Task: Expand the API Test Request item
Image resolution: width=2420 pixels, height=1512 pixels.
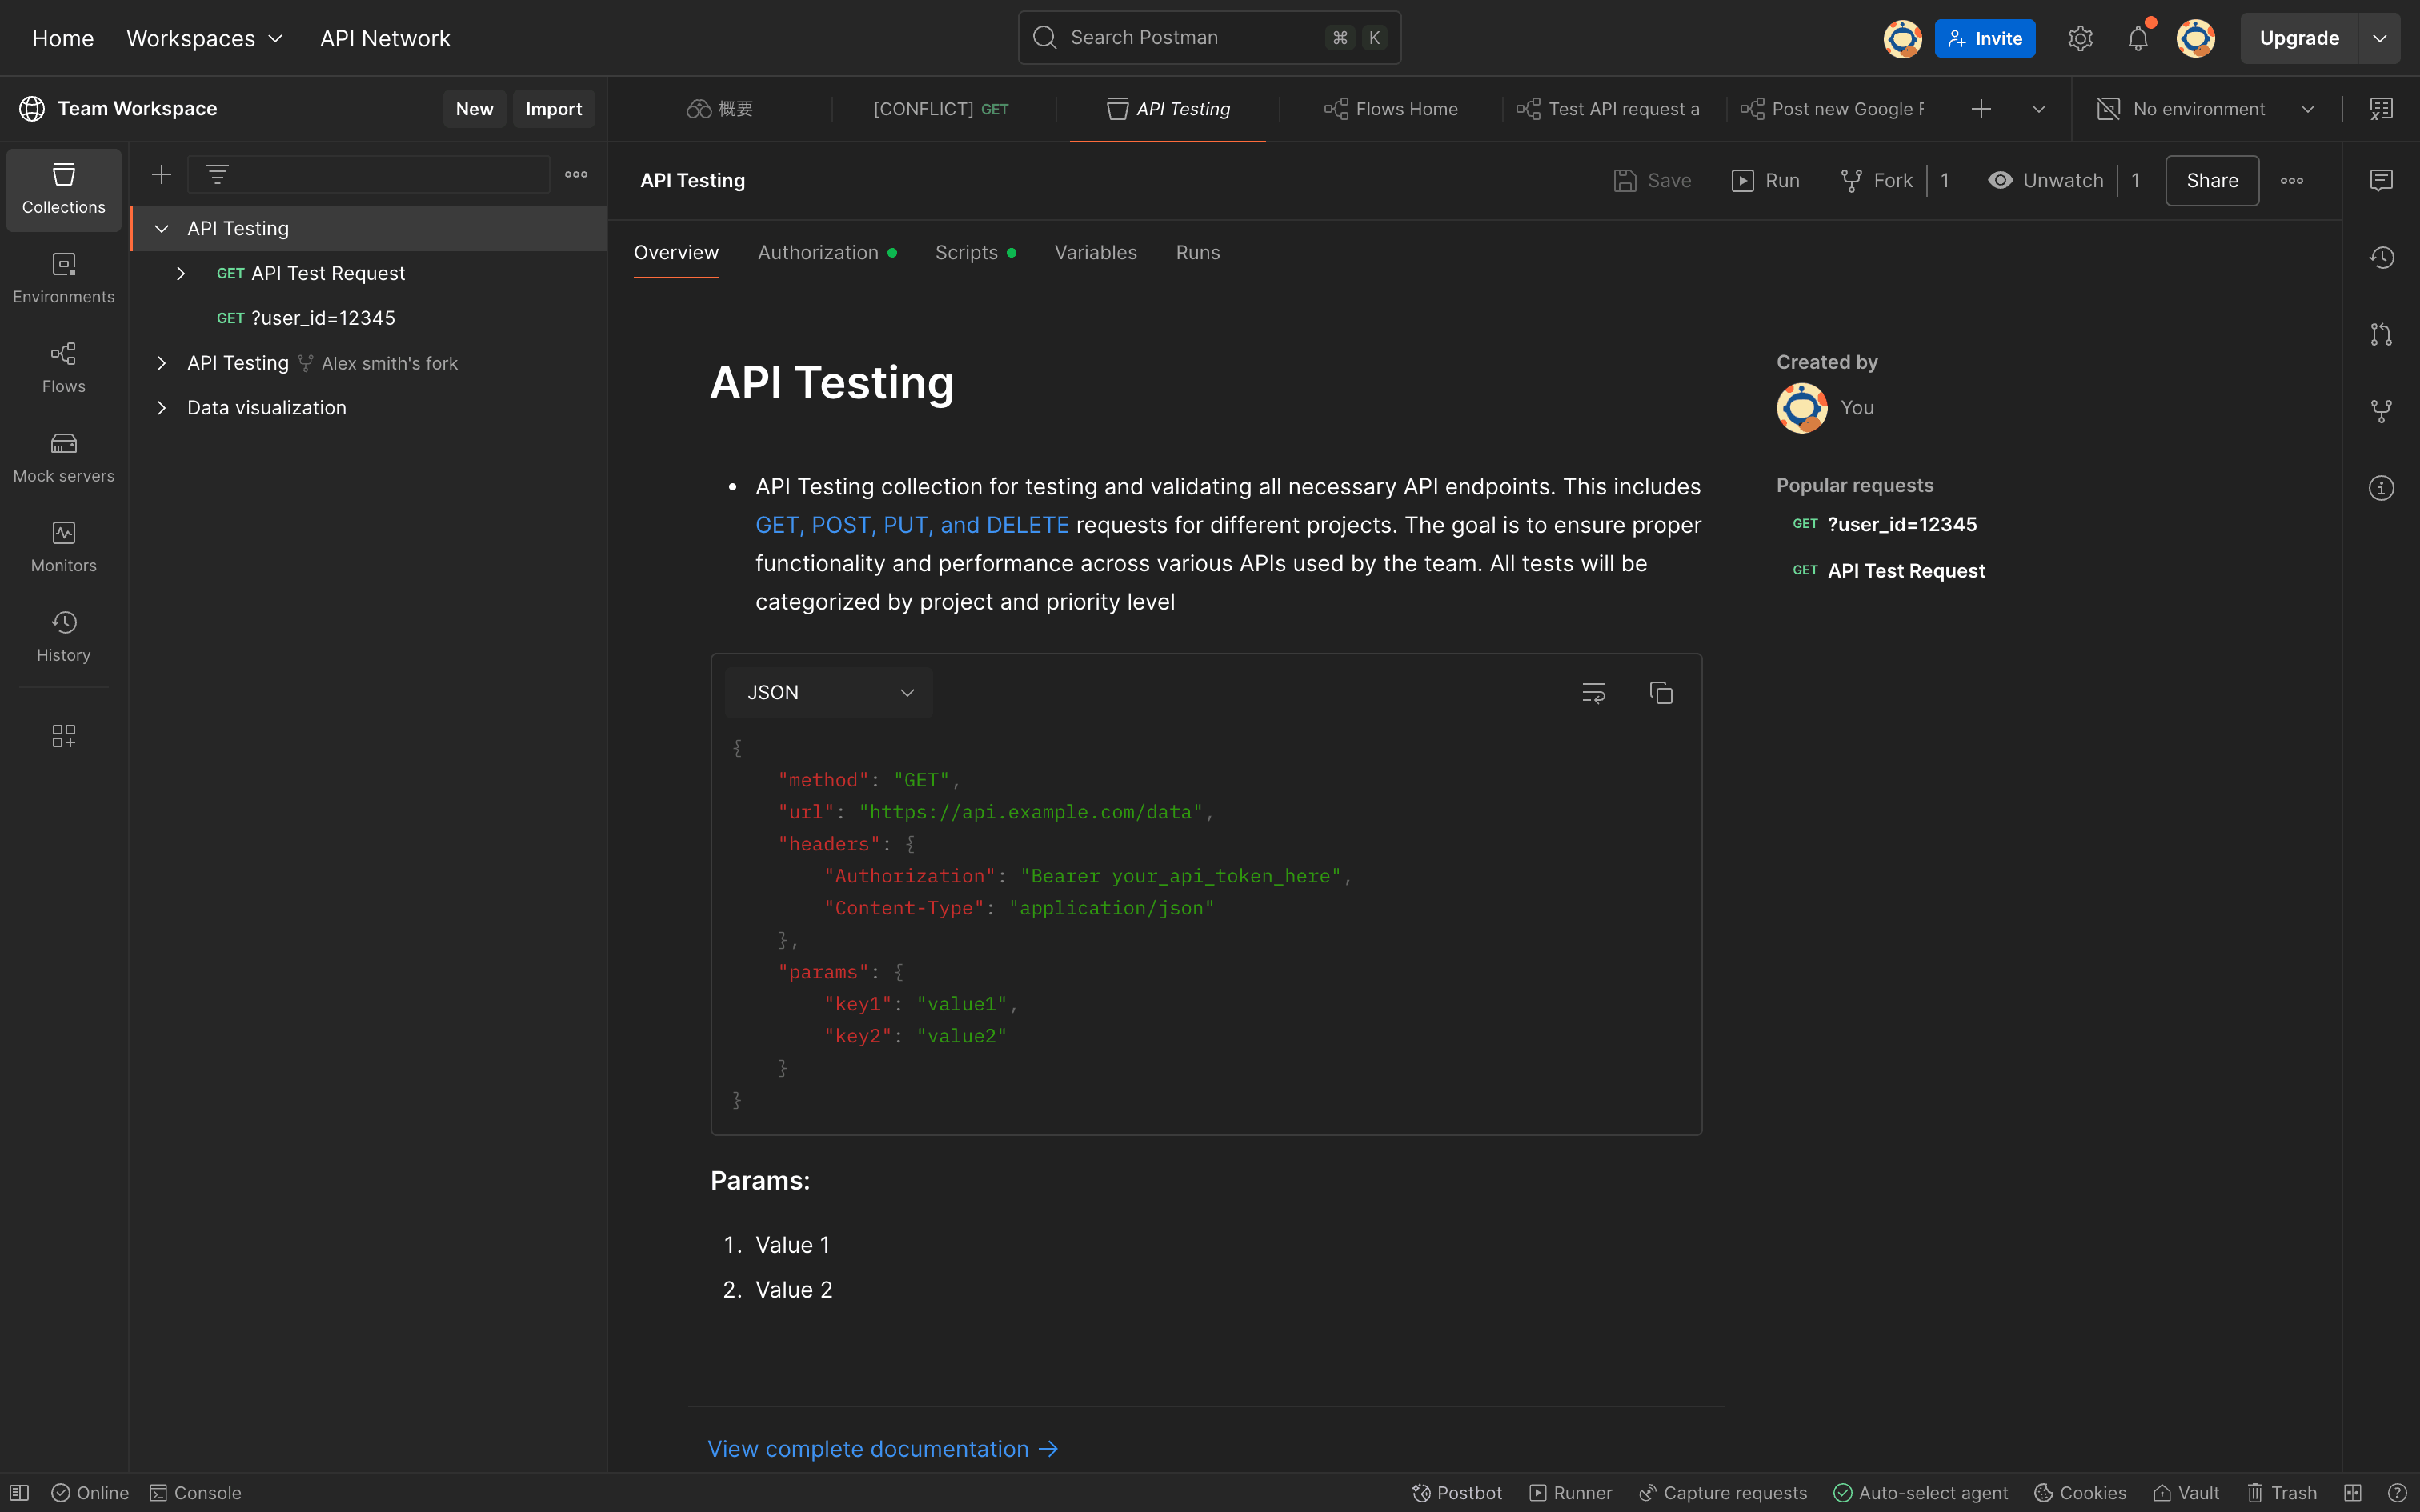Action: click(181, 274)
